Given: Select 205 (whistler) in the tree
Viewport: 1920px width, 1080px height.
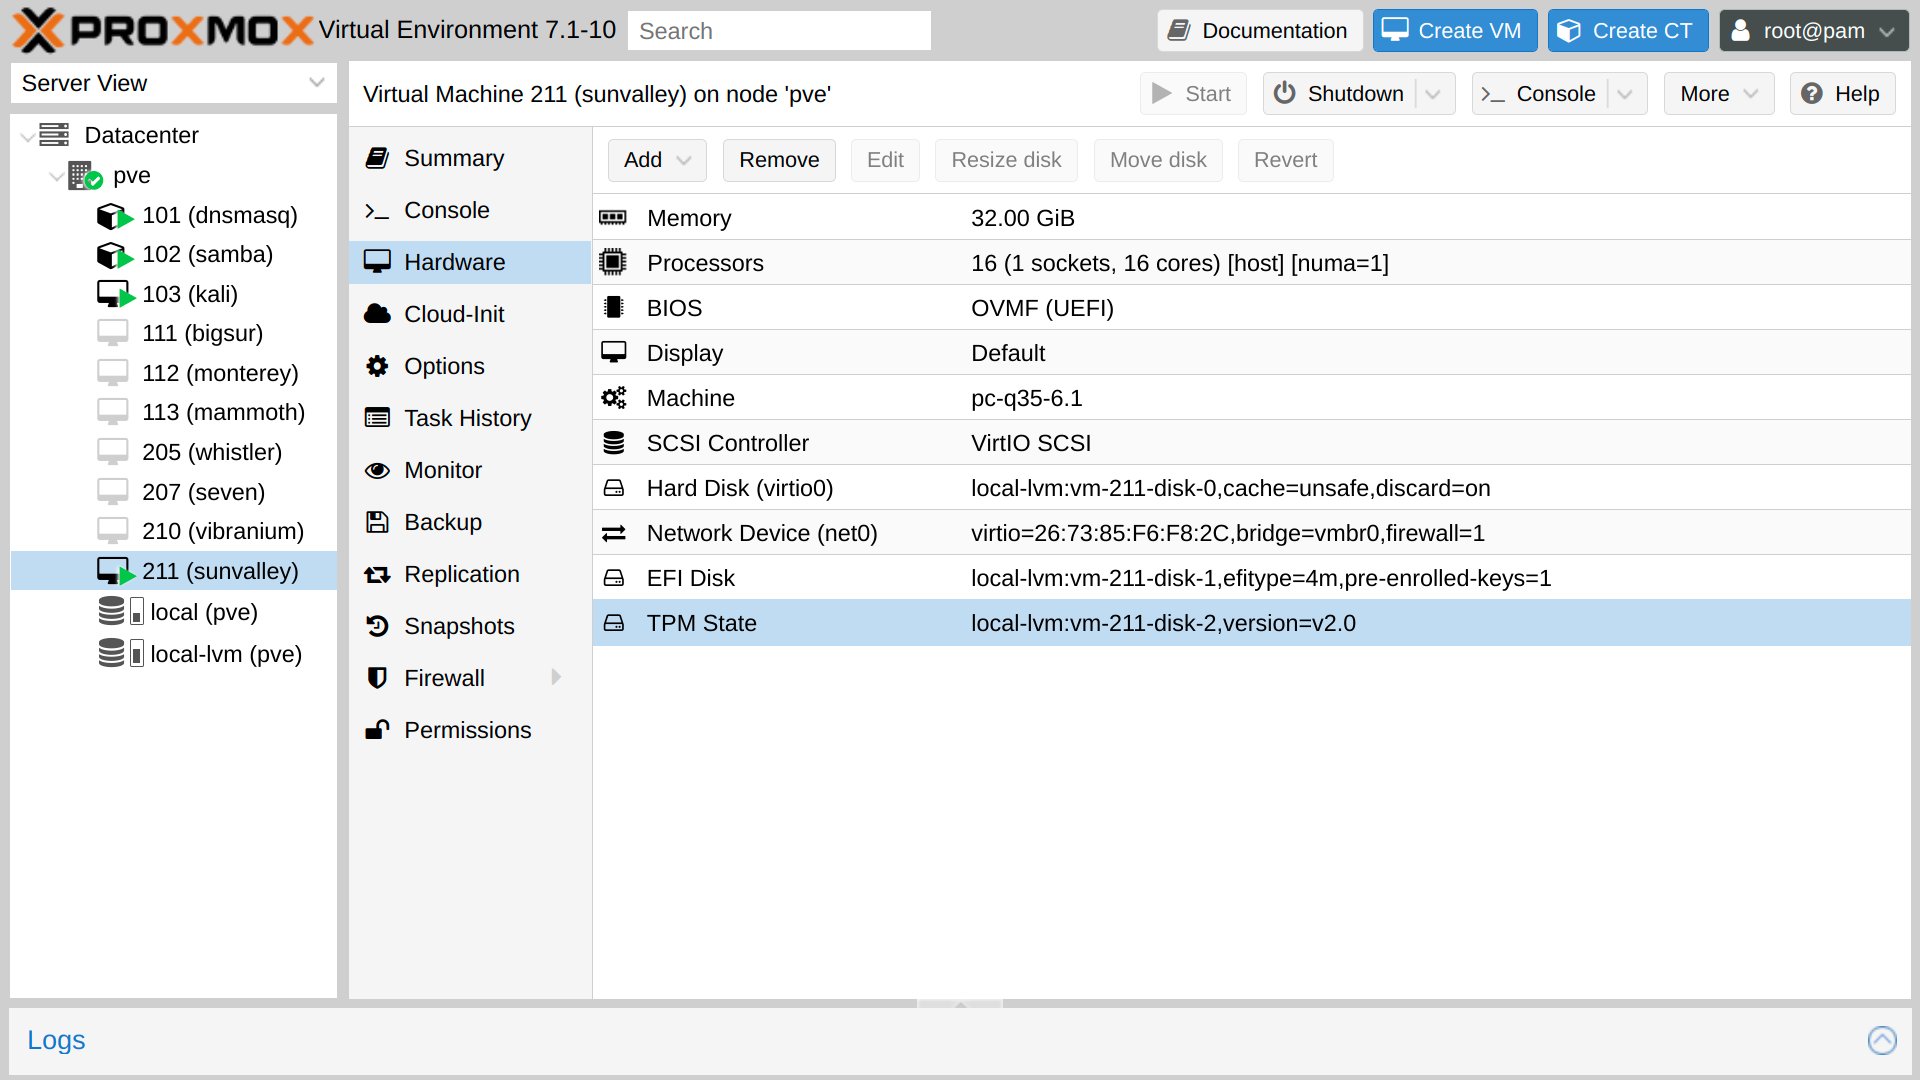Looking at the screenshot, I should click(x=174, y=452).
